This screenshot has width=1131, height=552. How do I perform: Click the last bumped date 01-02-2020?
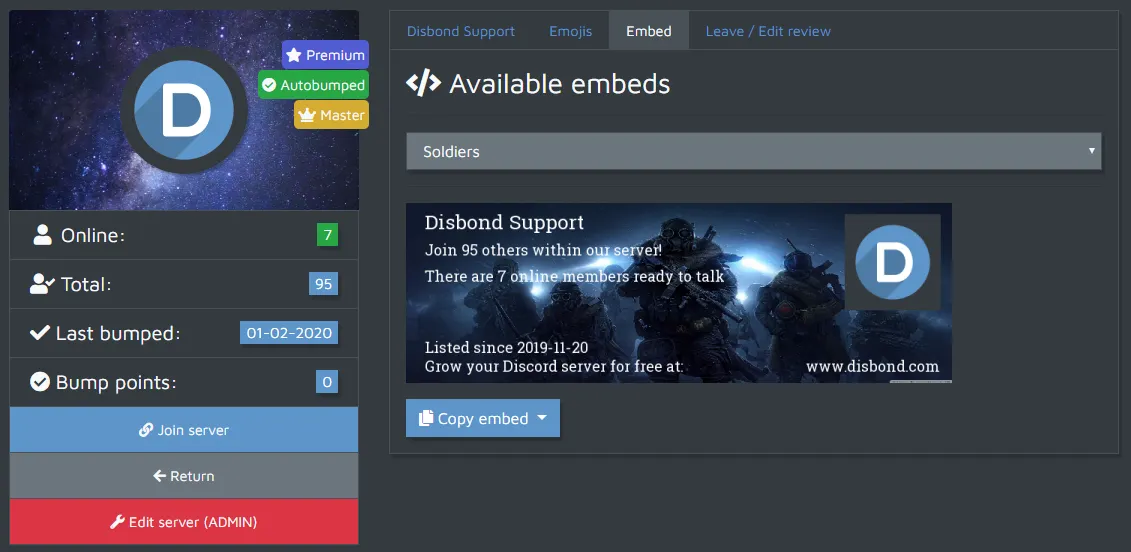[289, 333]
